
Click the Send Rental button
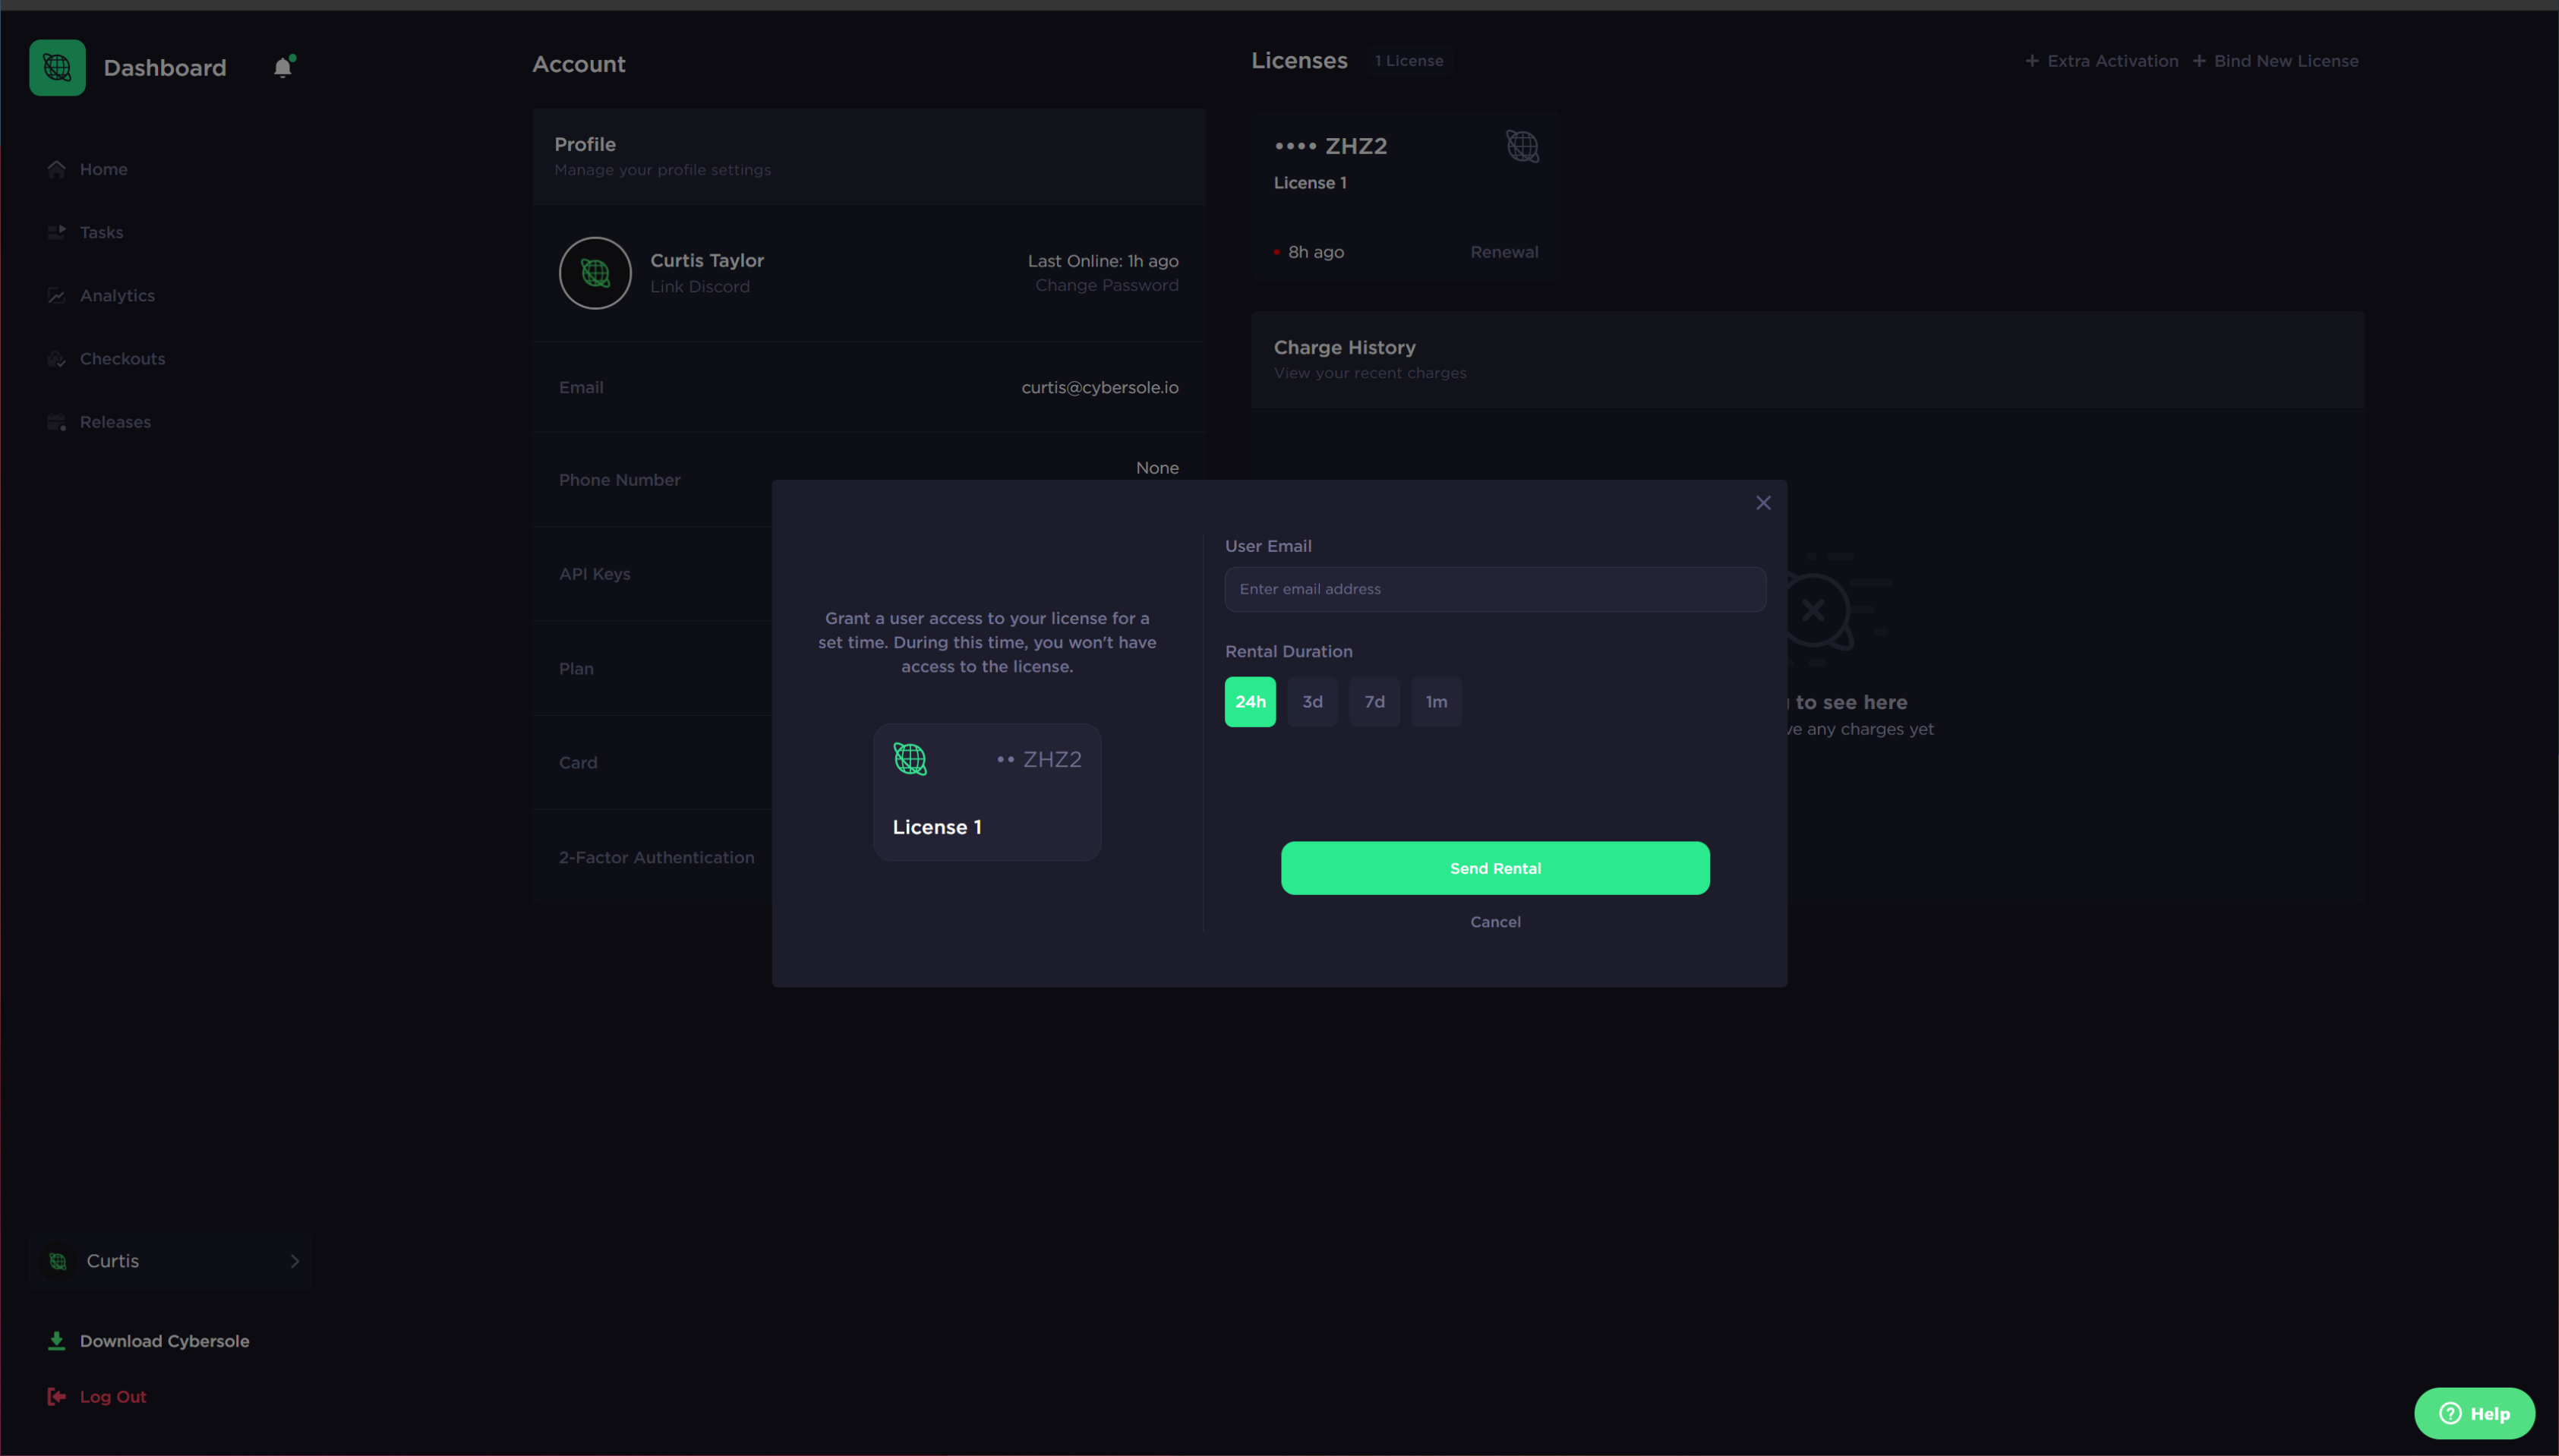pyautogui.click(x=1495, y=868)
